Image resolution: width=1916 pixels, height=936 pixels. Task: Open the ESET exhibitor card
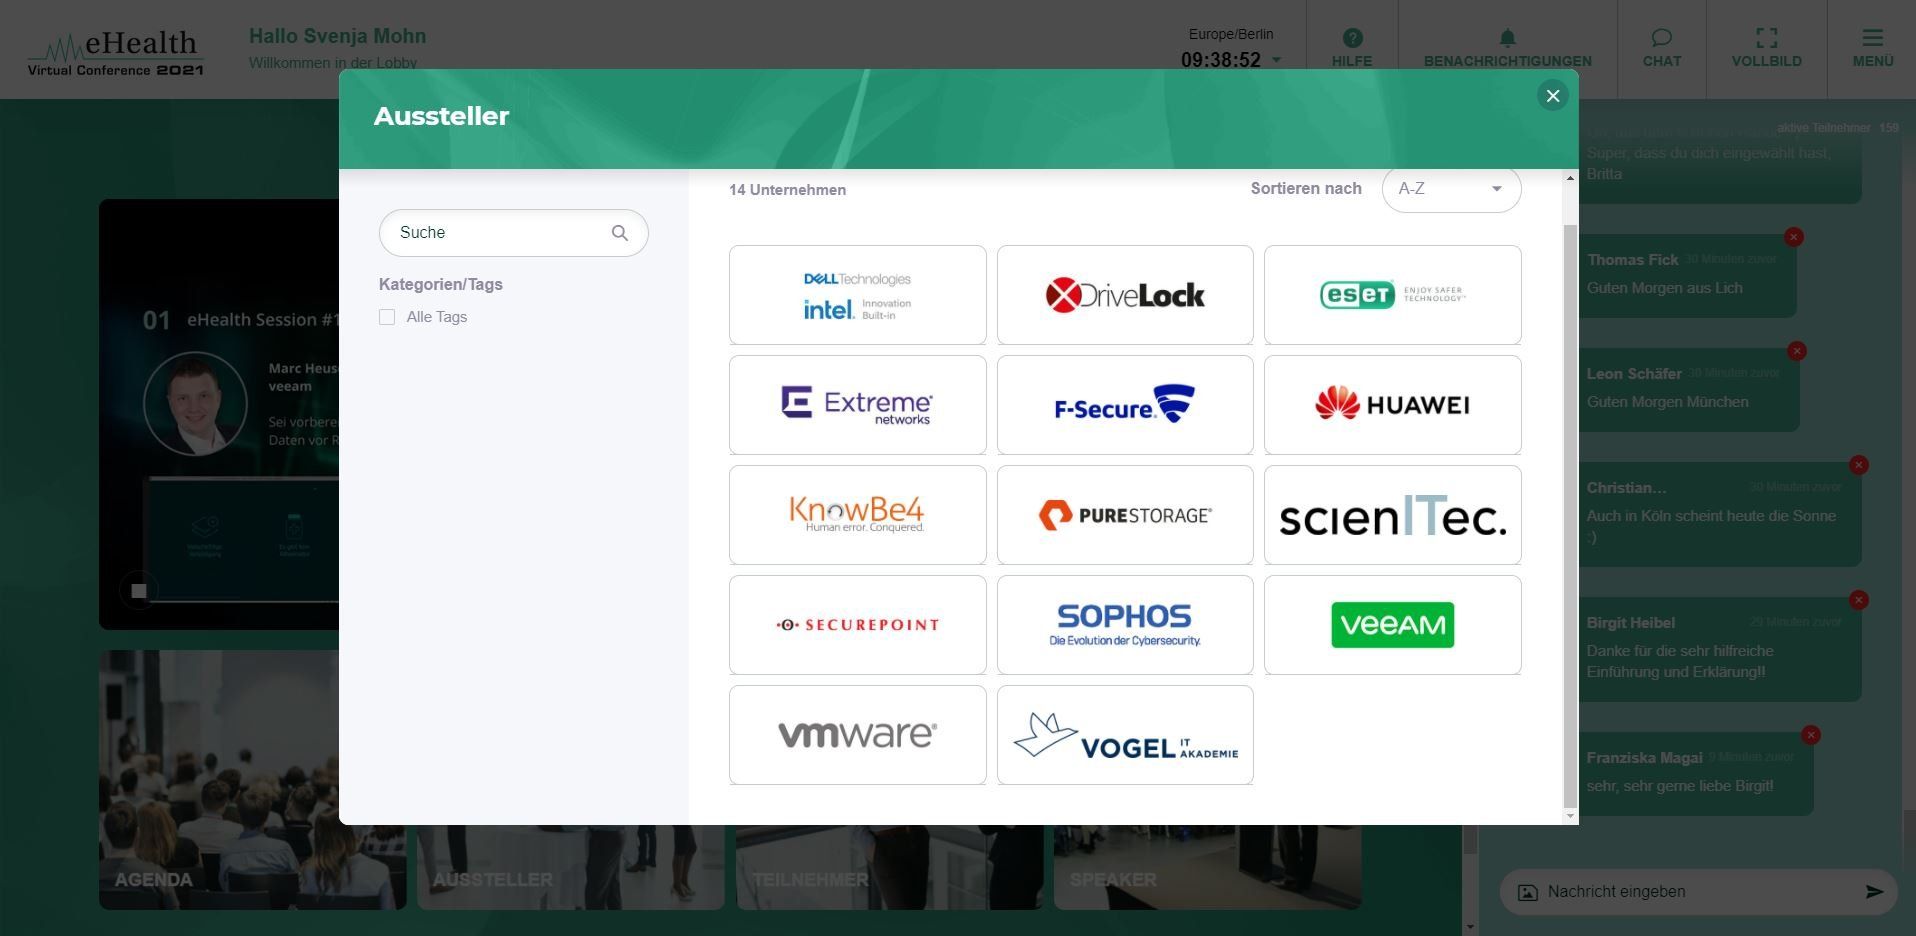pyautogui.click(x=1392, y=295)
